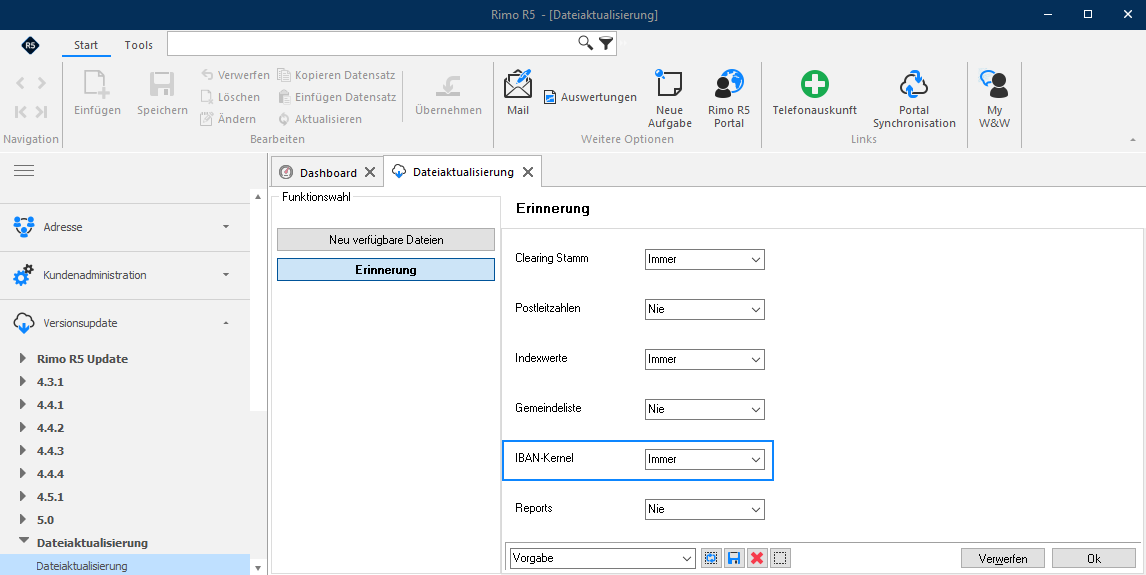The image size is (1146, 575).
Task: Jump to first record navigation icon
Action: coord(20,112)
